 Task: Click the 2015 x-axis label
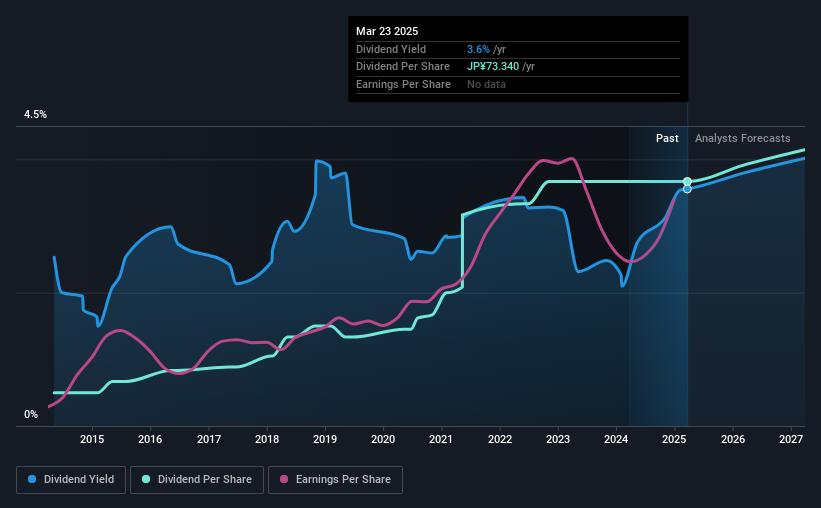[92, 439]
